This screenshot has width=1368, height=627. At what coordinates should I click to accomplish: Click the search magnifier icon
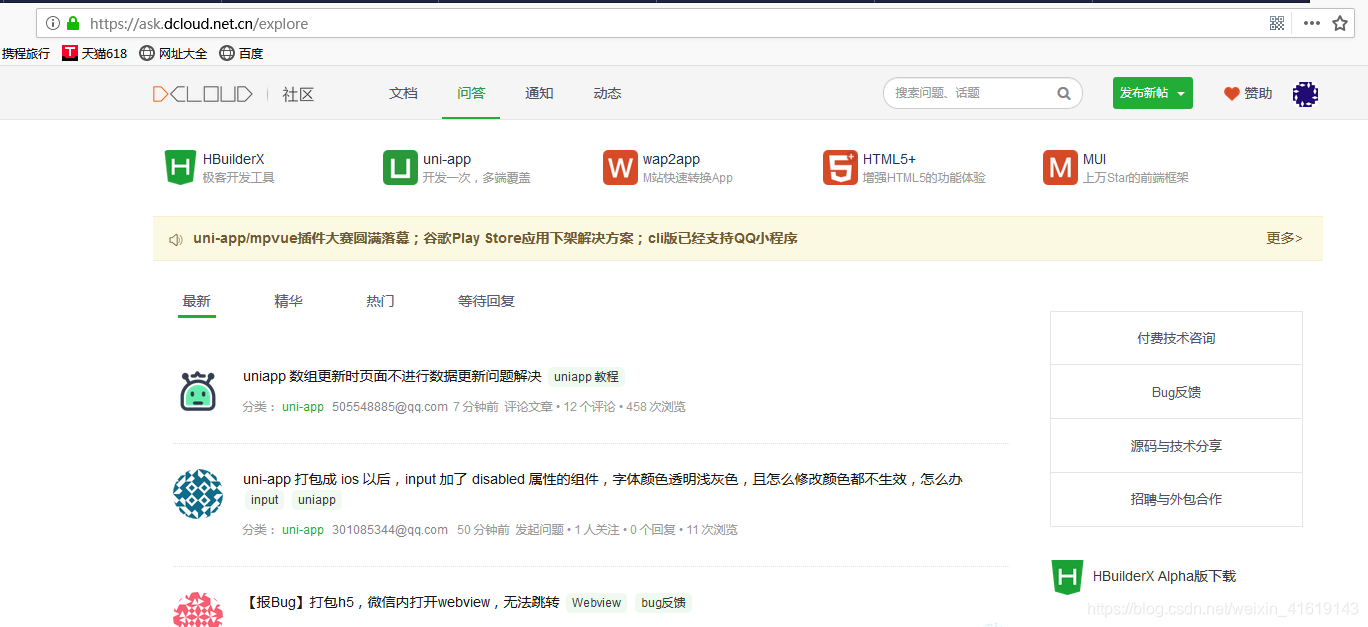pos(1063,92)
